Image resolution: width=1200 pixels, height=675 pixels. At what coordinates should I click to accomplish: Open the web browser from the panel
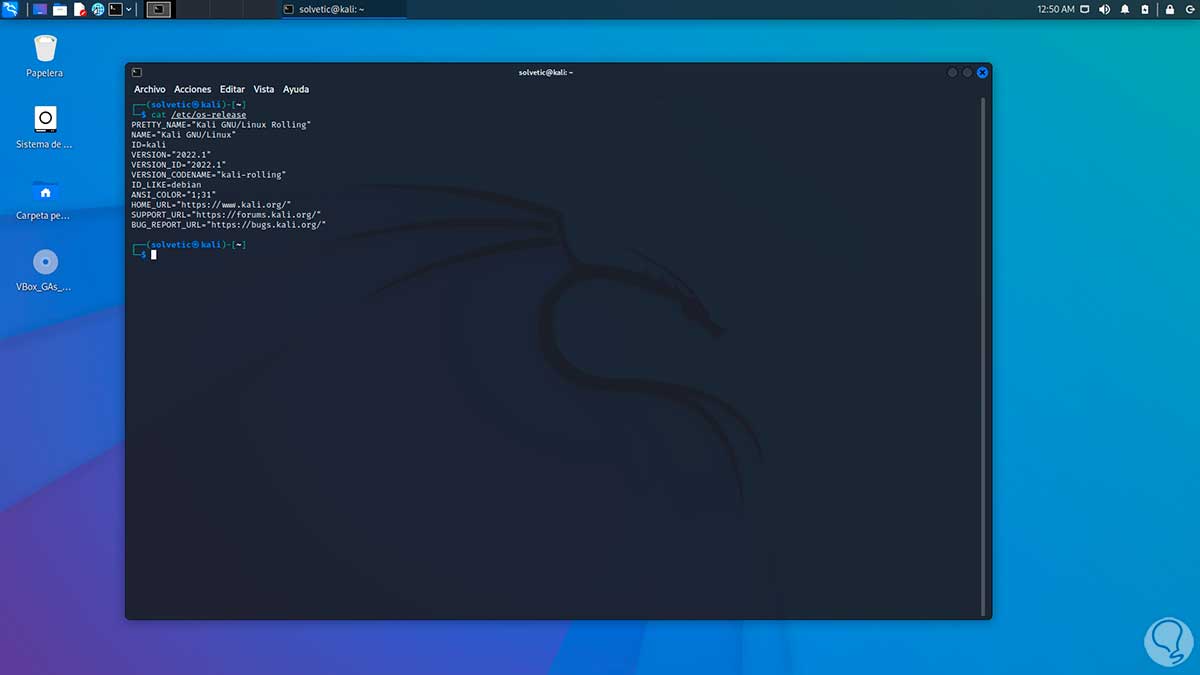tap(98, 9)
